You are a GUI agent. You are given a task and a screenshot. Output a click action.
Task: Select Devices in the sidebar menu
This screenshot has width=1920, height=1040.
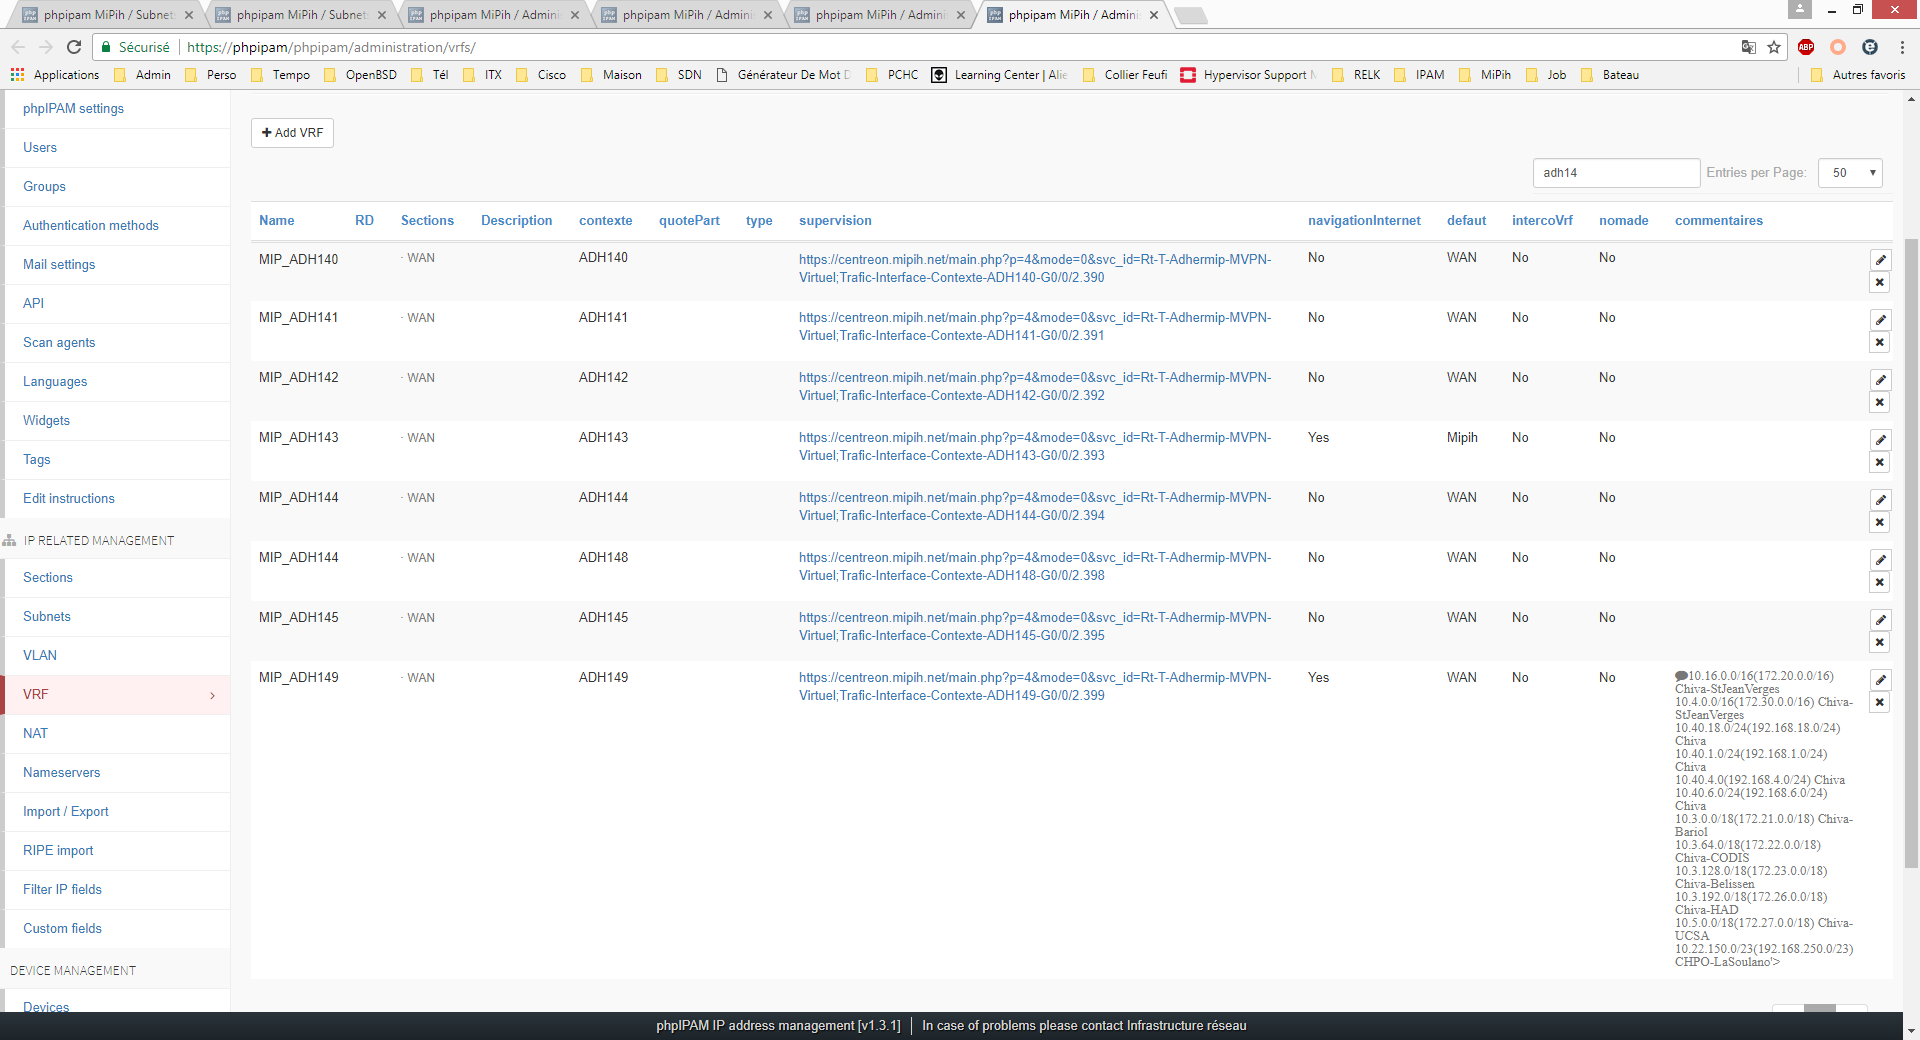point(46,1007)
